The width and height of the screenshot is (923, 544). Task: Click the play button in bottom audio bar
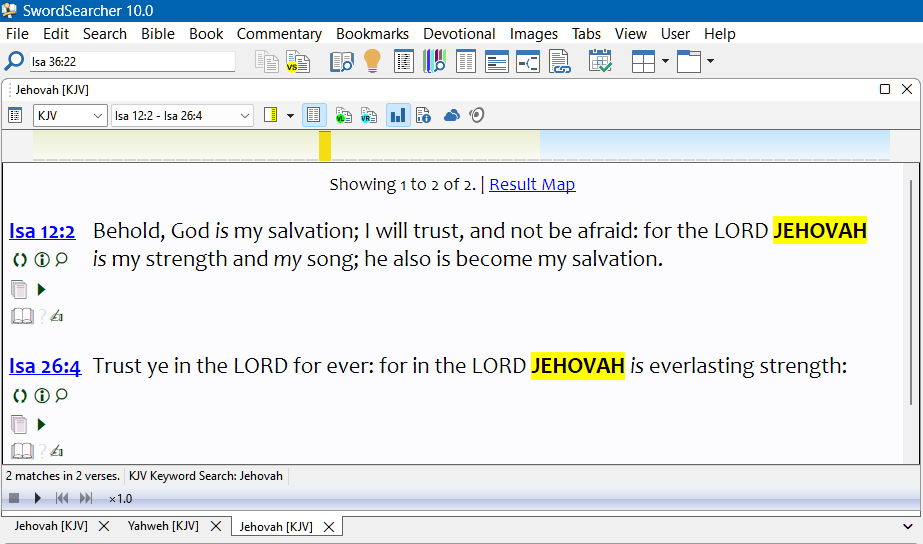click(38, 498)
